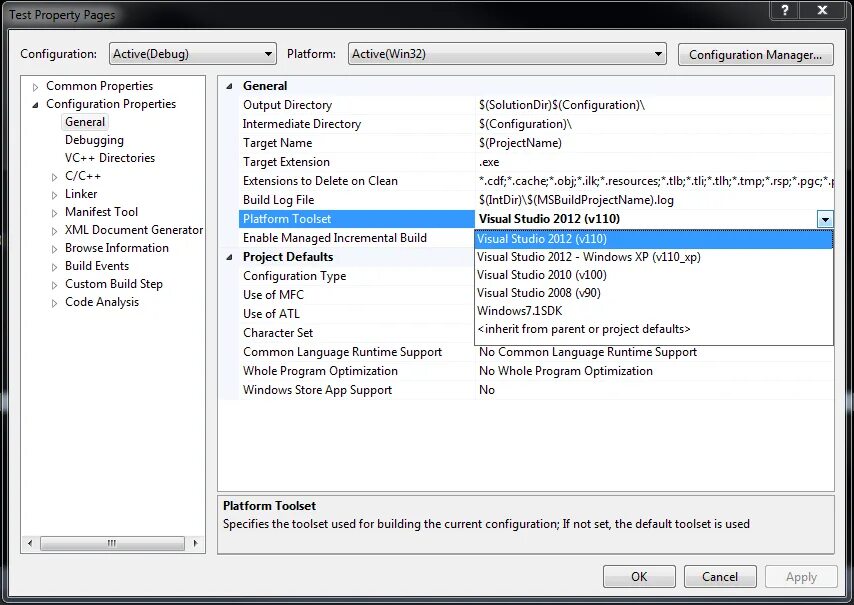Collapse Configuration Properties node
The width and height of the screenshot is (854, 605).
(35, 105)
